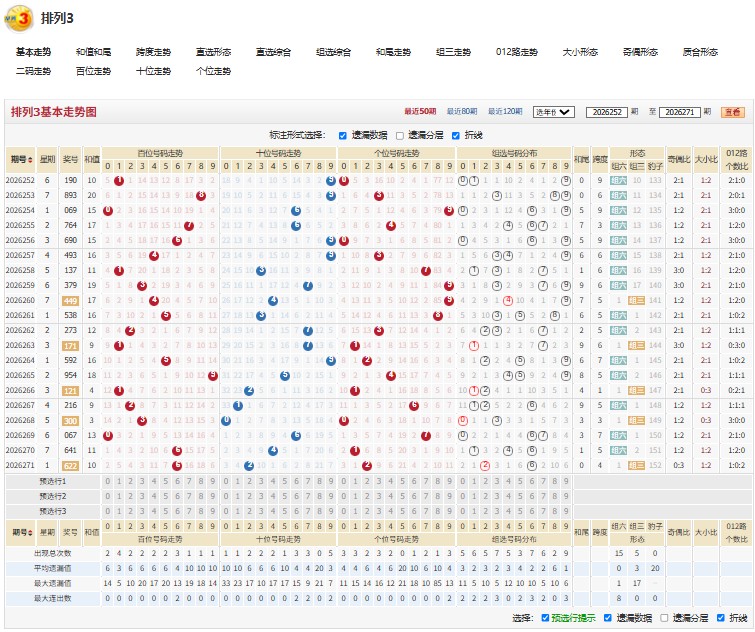Show 最近120期 results
Image resolution: width=755 pixels, height=632 pixels.
[505, 112]
